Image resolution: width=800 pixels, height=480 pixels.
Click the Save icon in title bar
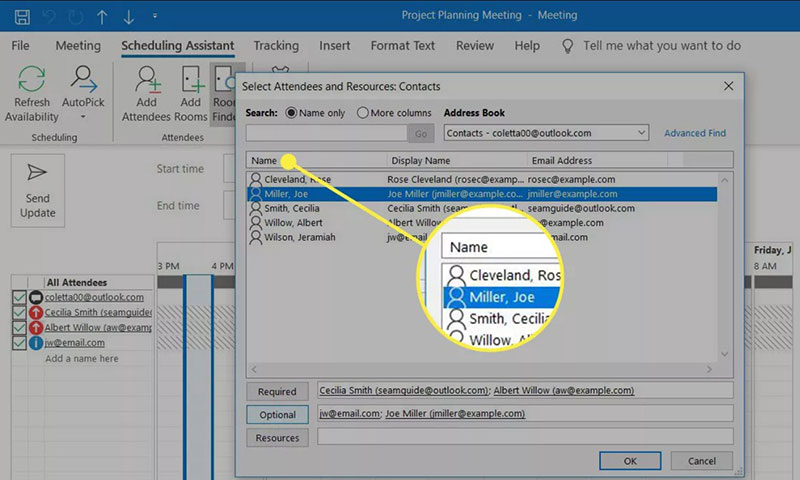point(22,17)
